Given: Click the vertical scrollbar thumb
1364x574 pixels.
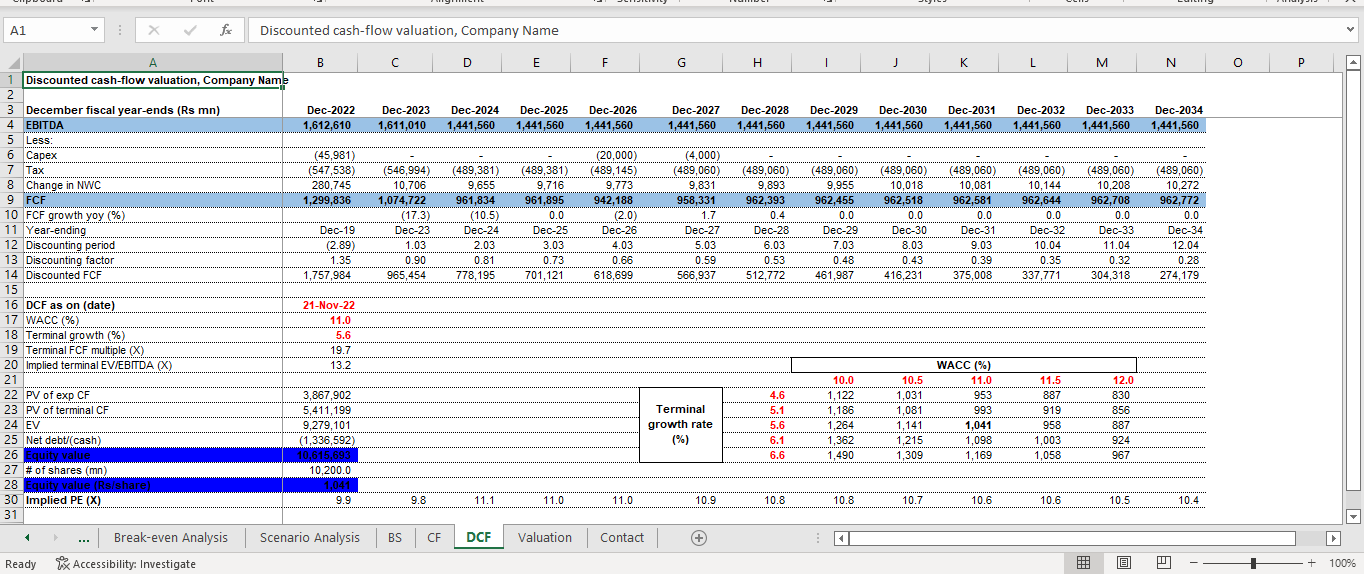Looking at the screenshot, I should pos(1355,280).
